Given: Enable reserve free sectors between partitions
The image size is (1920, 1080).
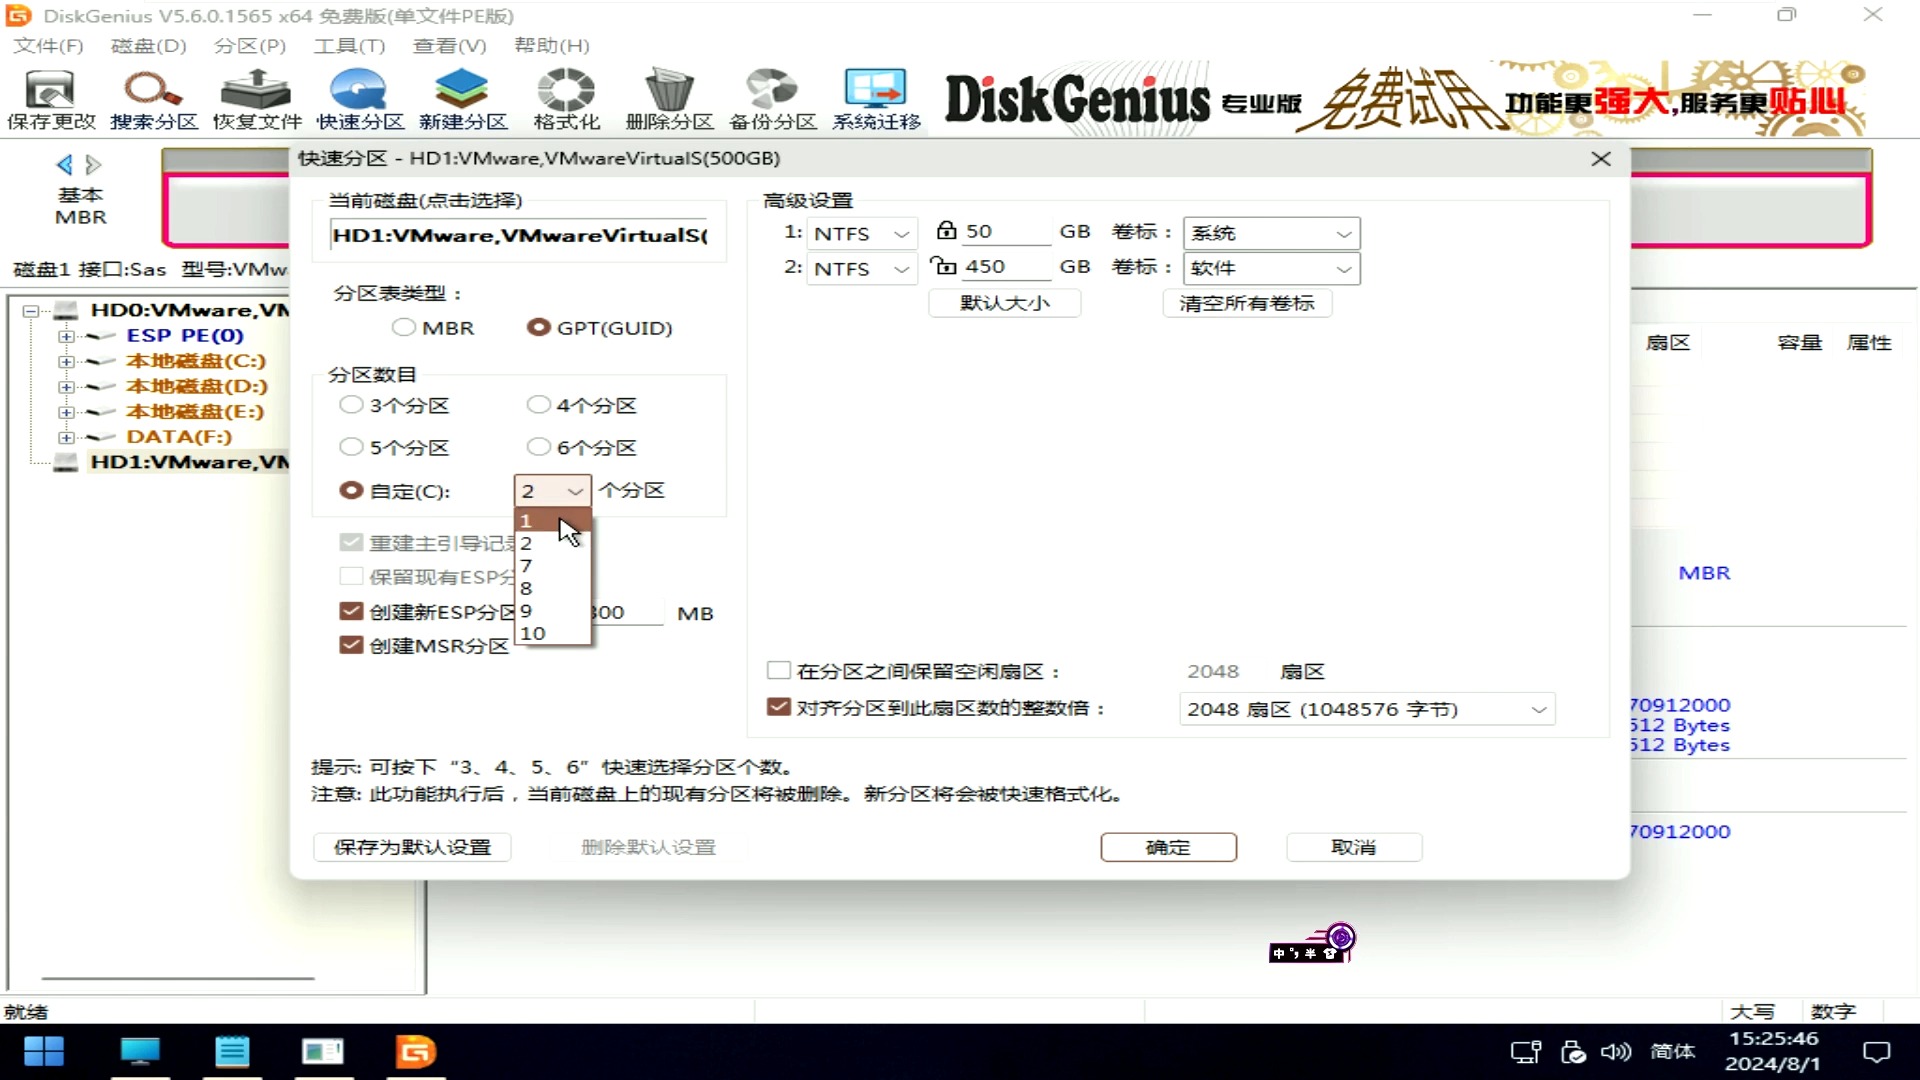Looking at the screenshot, I should (x=778, y=670).
